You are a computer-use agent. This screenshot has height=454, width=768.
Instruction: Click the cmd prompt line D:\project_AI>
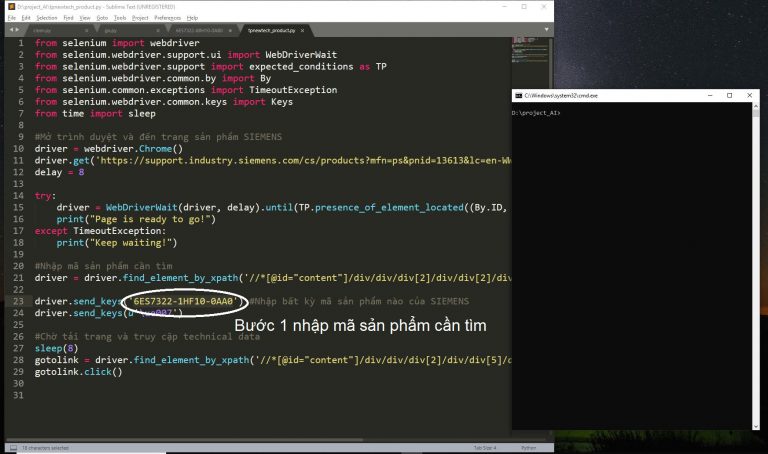pos(537,113)
